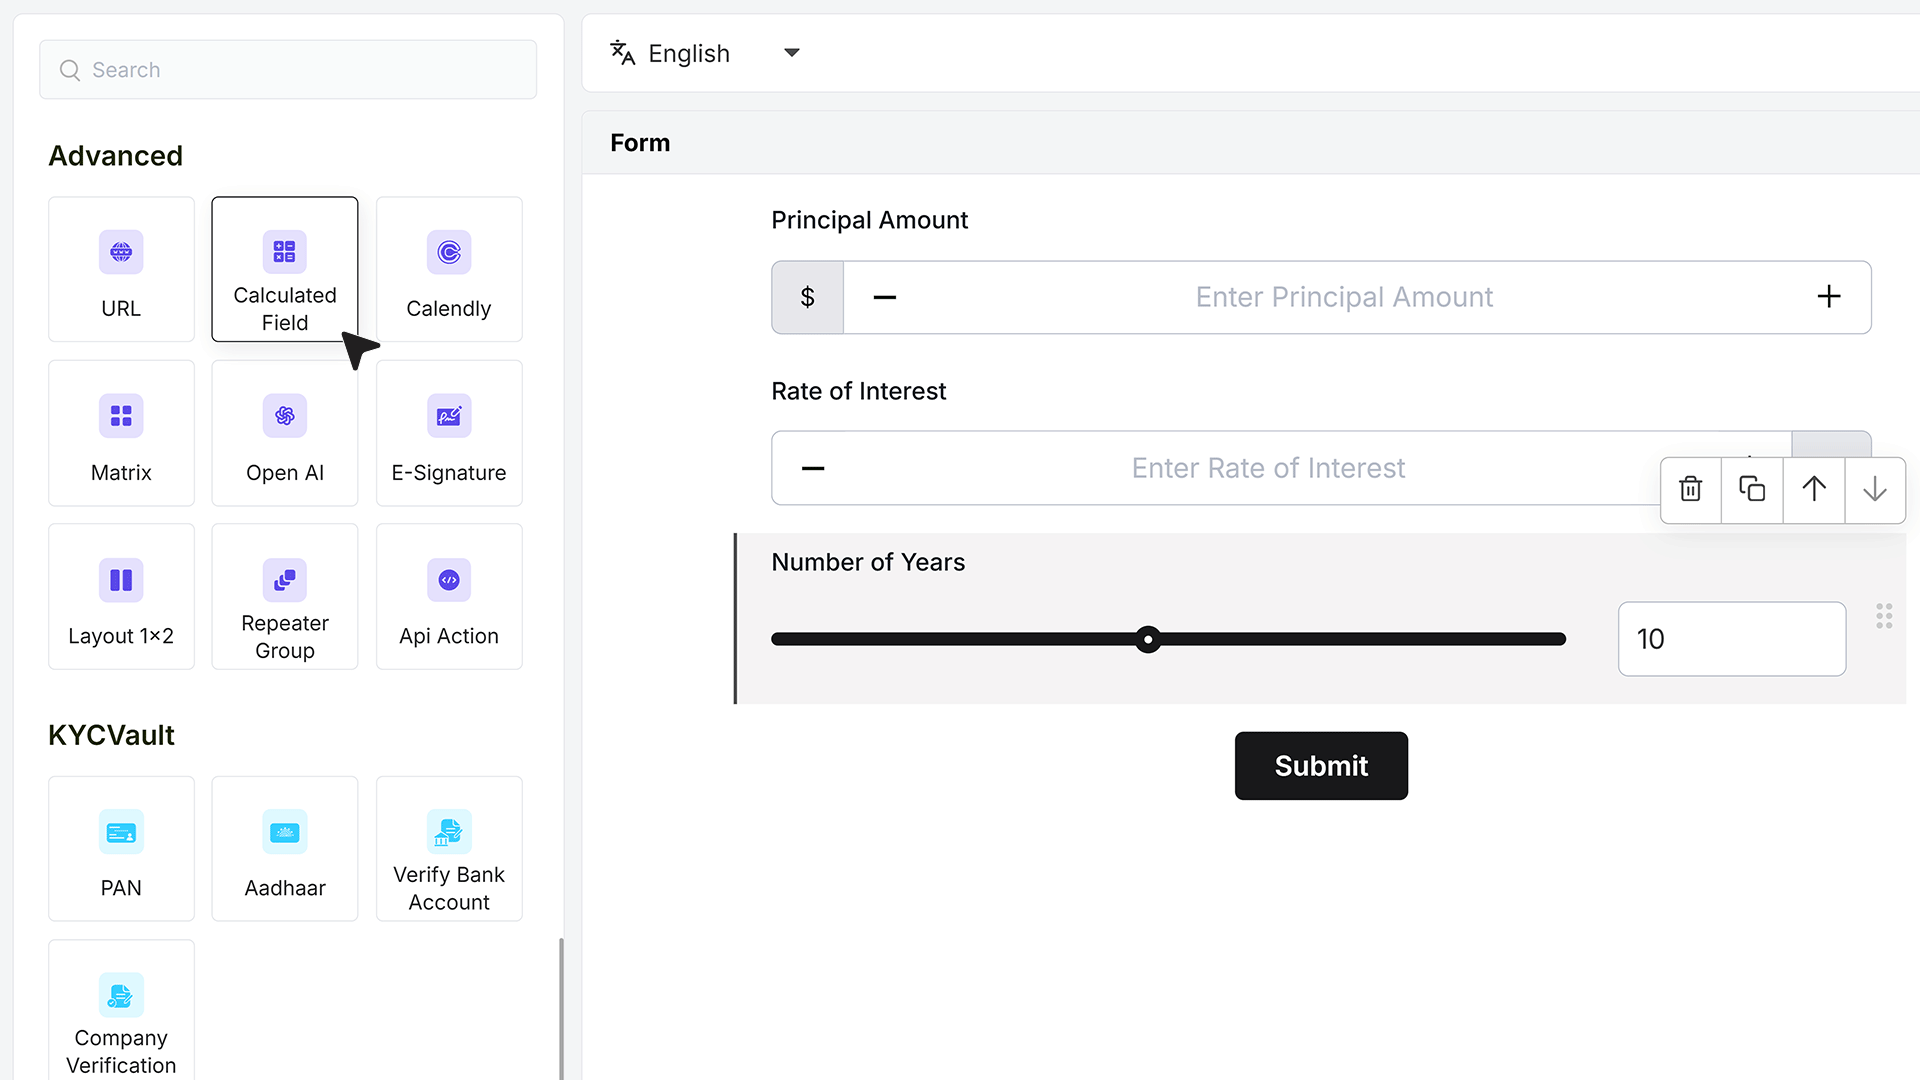This screenshot has height=1080, width=1920.
Task: Click the KYCVault section heading
Action: [x=111, y=735]
